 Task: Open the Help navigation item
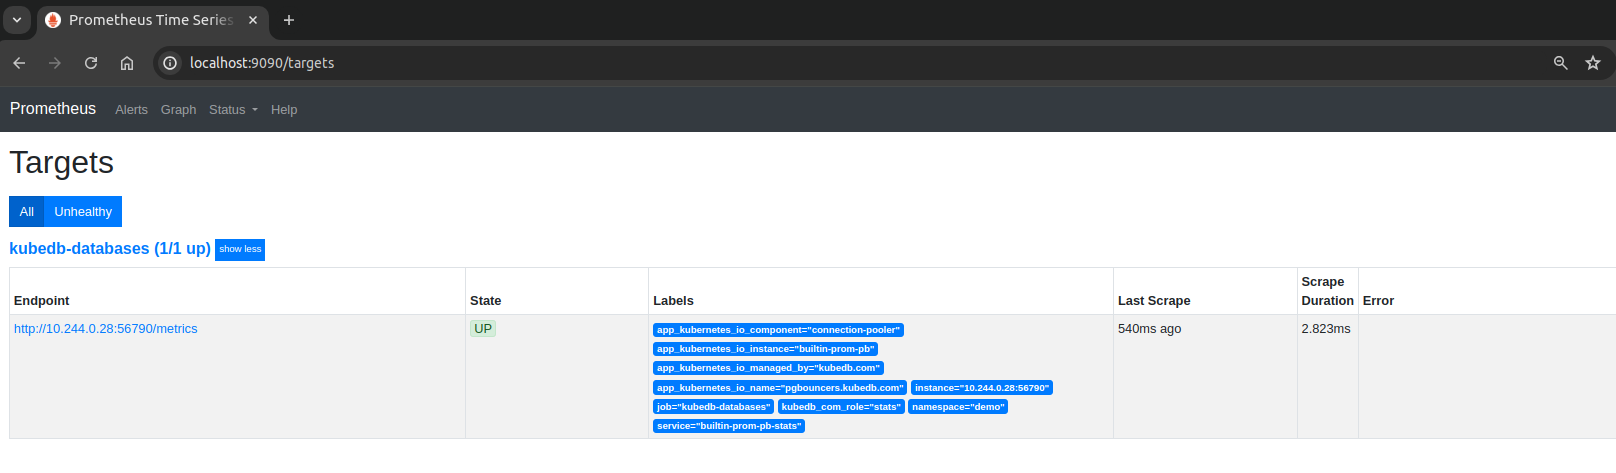tap(284, 110)
